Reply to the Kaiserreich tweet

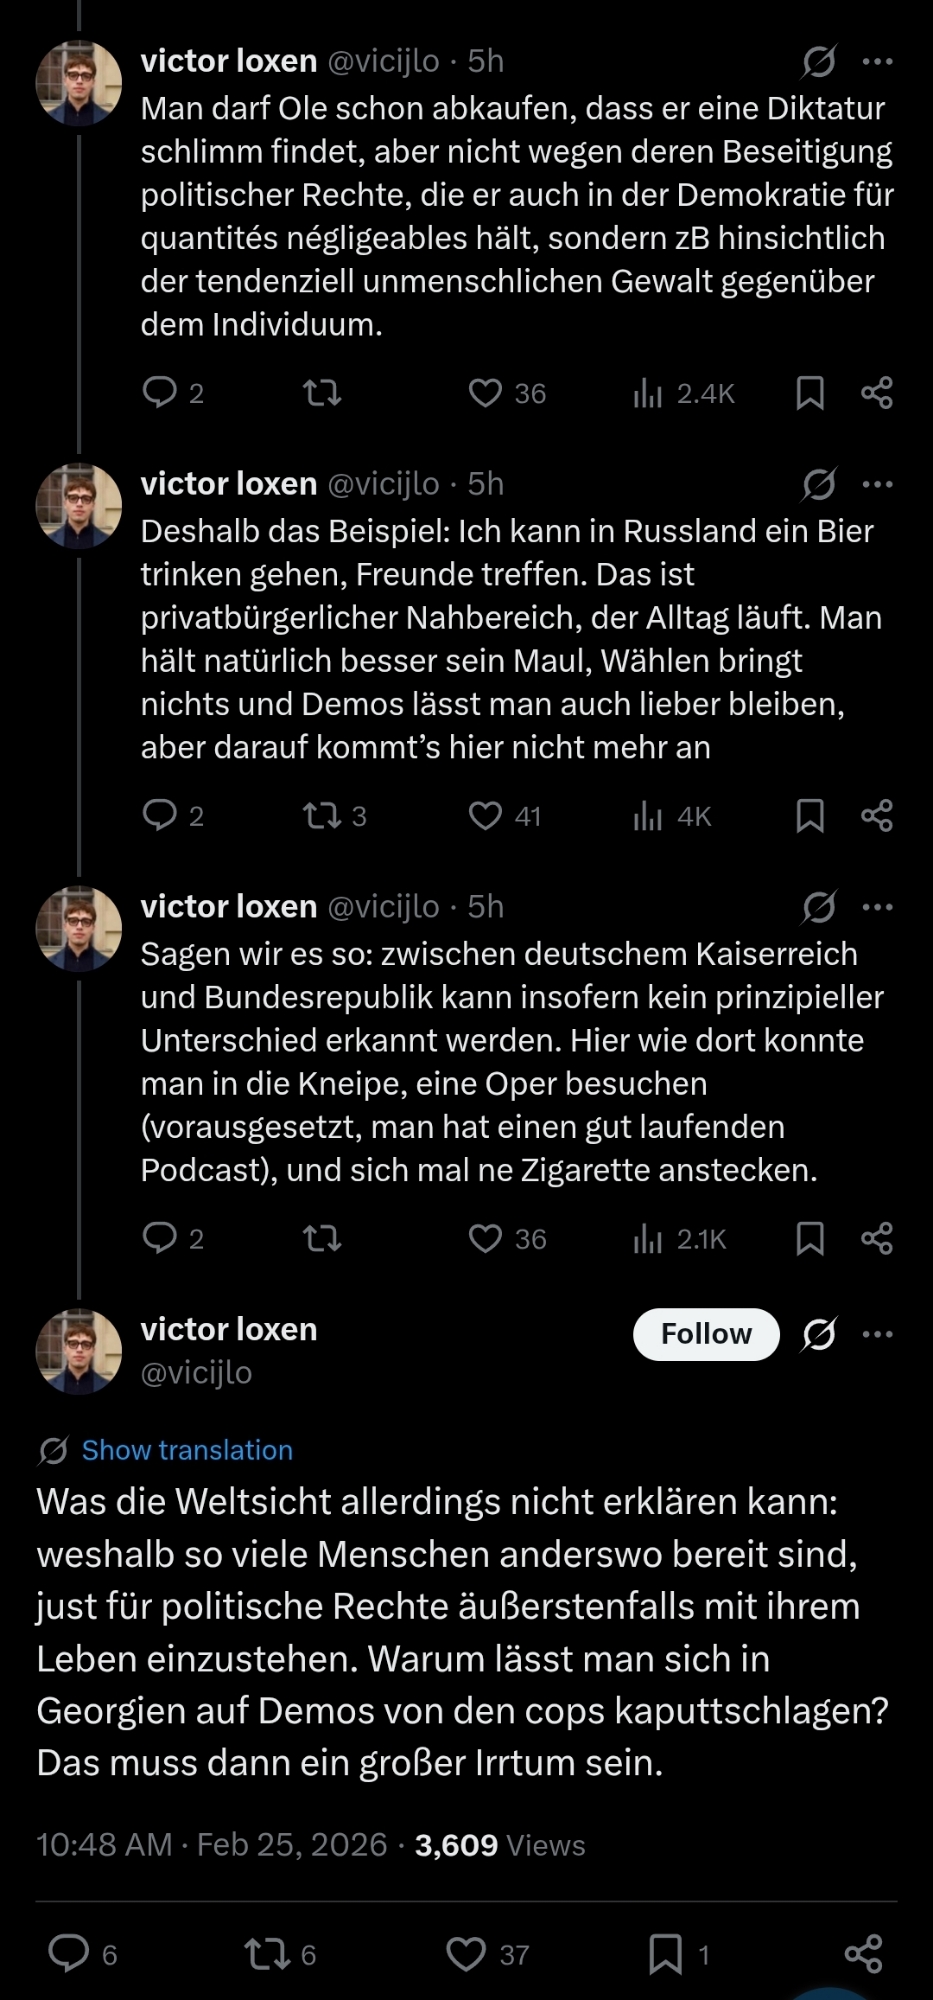click(159, 1238)
